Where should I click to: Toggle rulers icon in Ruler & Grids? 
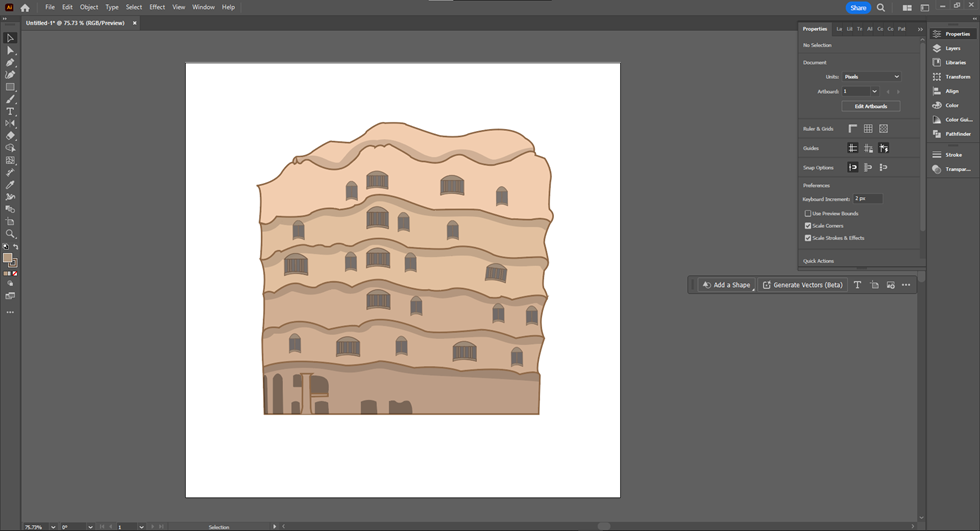click(x=852, y=129)
